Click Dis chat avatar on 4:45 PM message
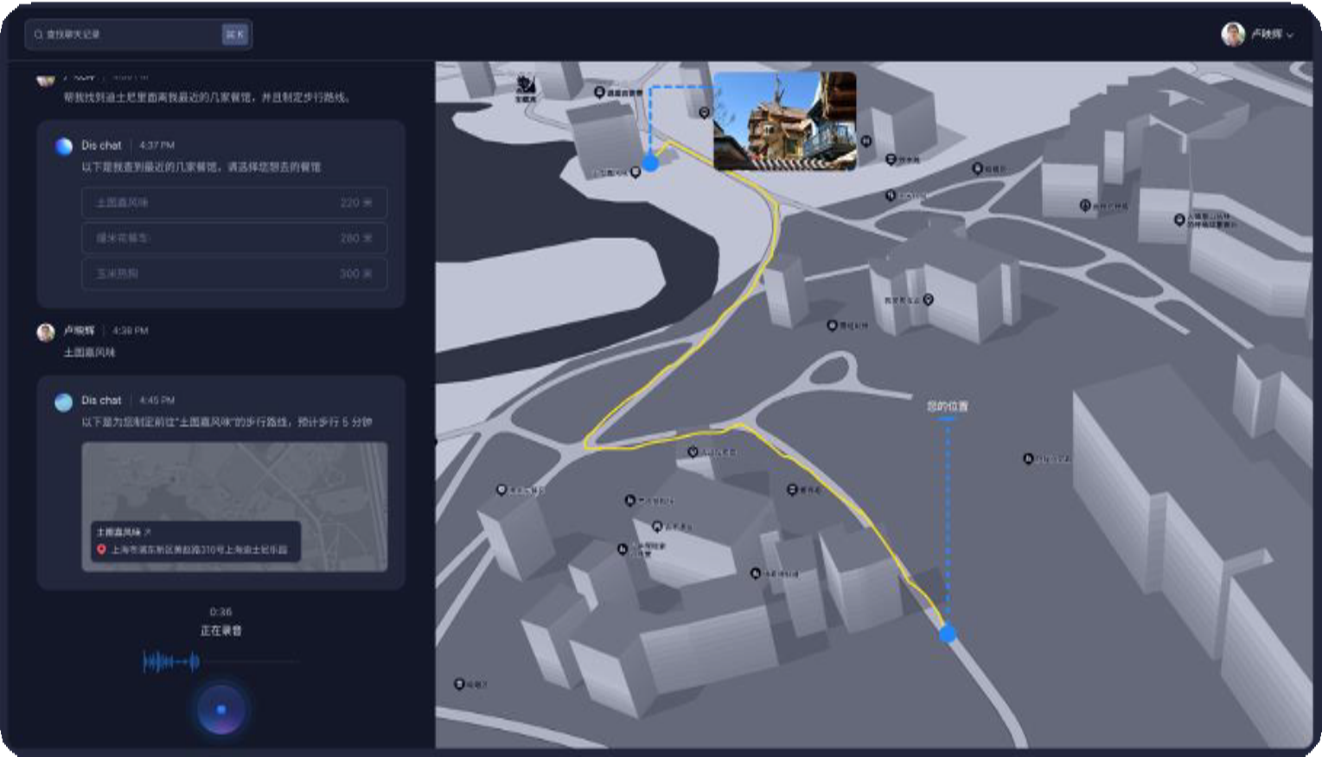The image size is (1322, 757). (x=64, y=402)
